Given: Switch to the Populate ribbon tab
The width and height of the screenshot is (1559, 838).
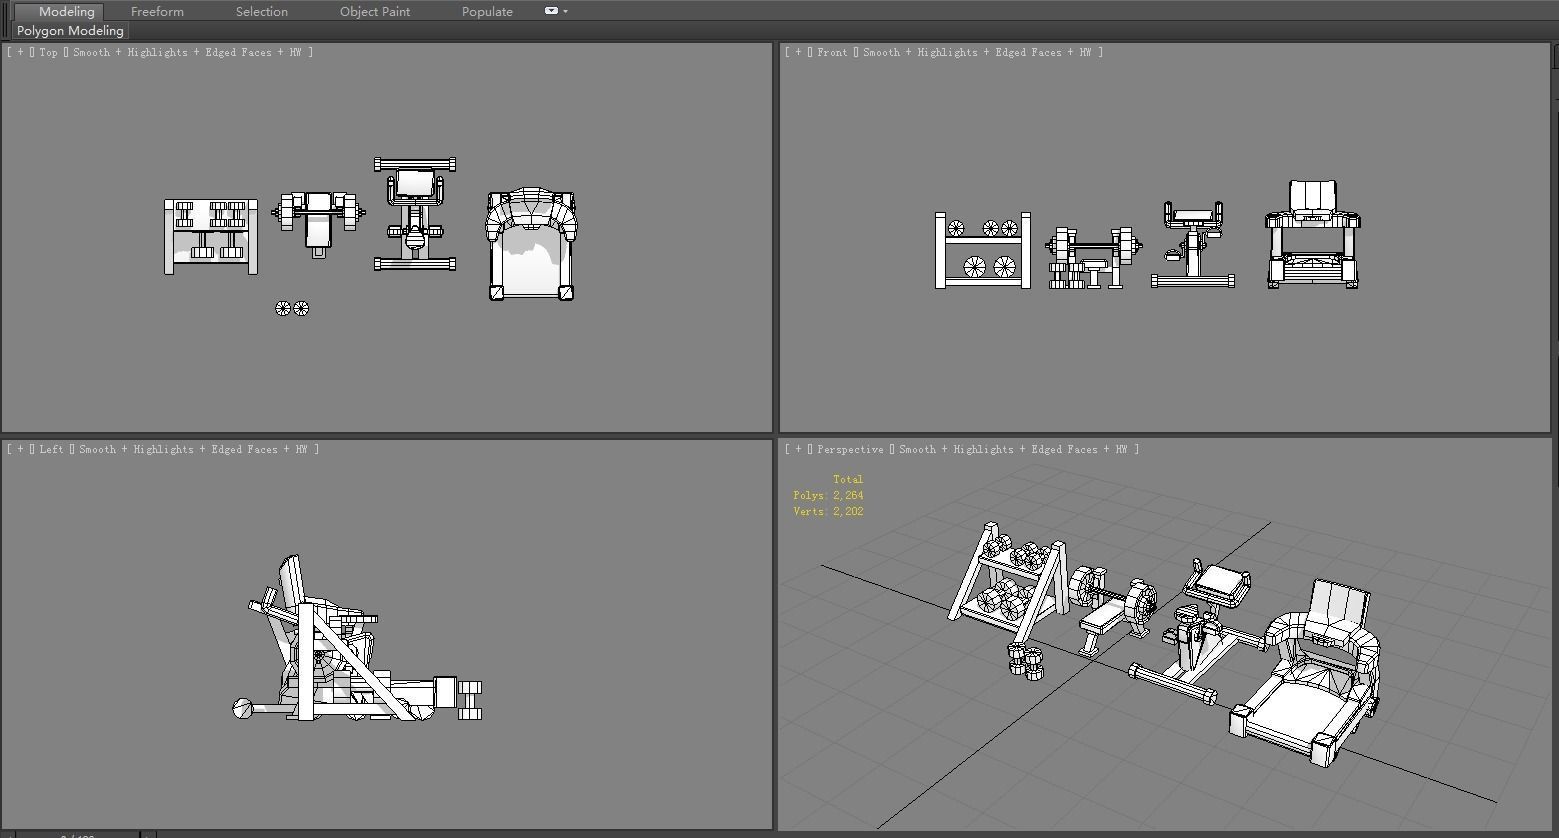Looking at the screenshot, I should tap(487, 12).
